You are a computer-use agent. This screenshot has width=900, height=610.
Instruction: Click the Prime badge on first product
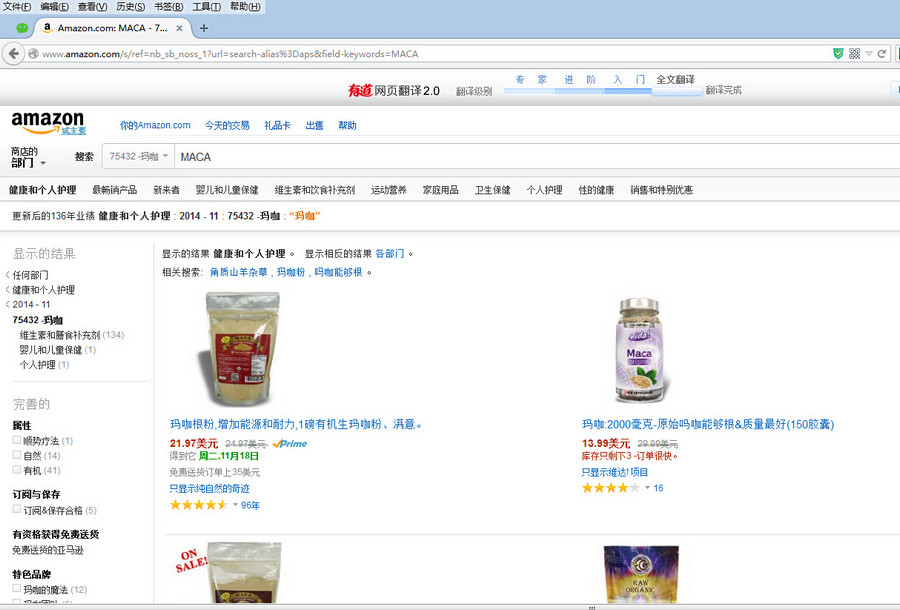[290, 444]
